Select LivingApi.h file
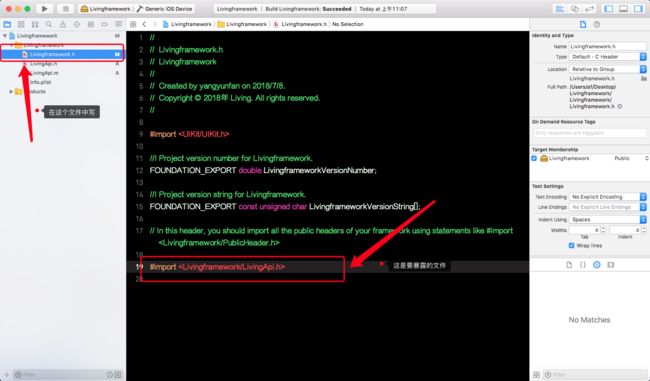Image resolution: width=650 pixels, height=381 pixels. coord(44,64)
